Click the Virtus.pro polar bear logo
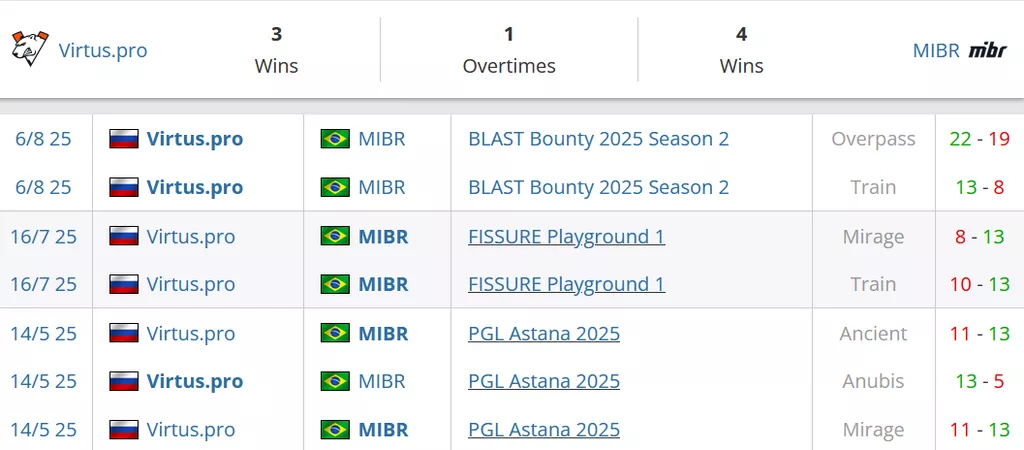 [x=29, y=48]
